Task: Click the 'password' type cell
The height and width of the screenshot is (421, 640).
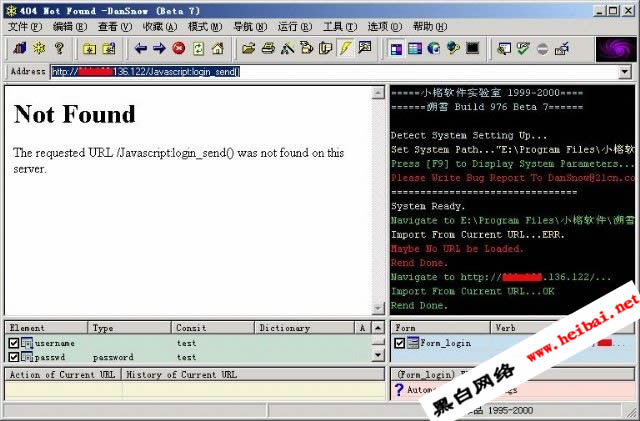Action: tap(113, 357)
